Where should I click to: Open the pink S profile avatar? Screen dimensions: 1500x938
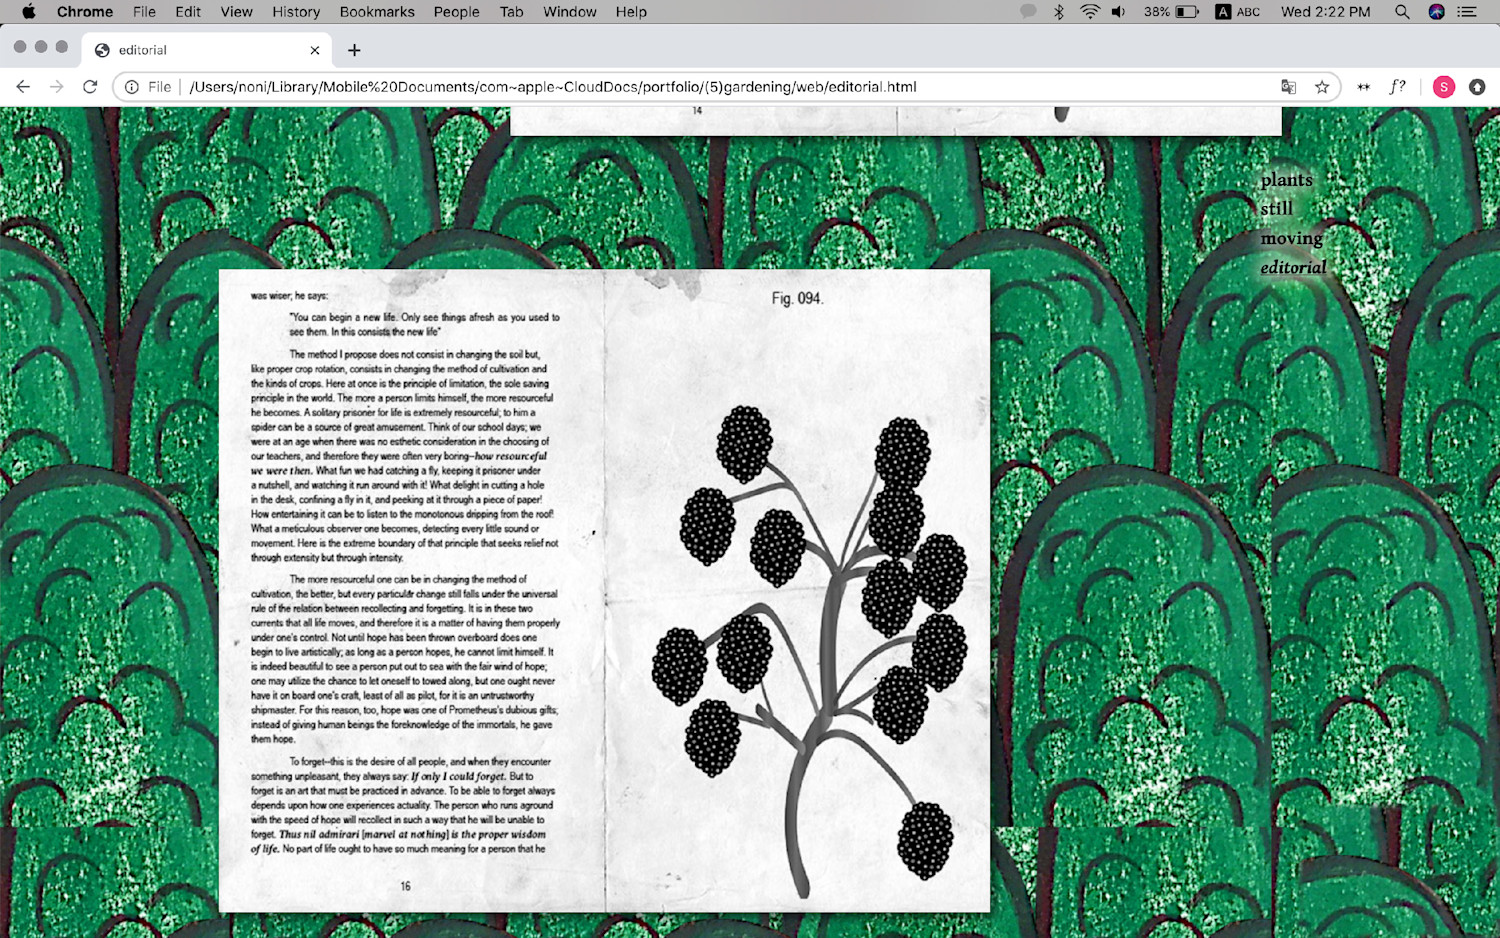1443,87
